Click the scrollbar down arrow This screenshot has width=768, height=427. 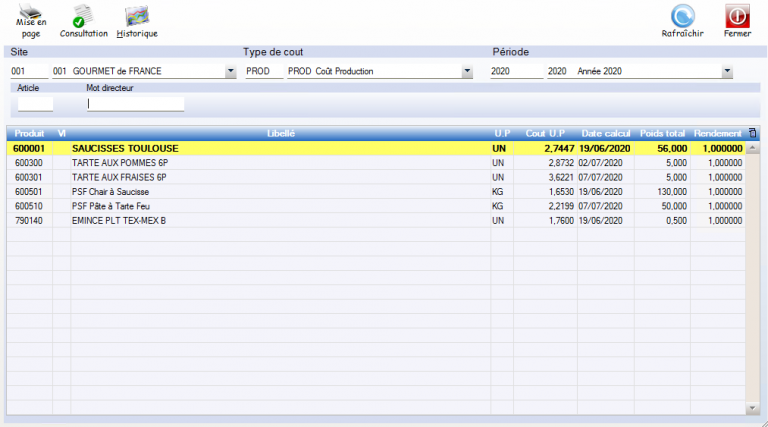pos(753,408)
